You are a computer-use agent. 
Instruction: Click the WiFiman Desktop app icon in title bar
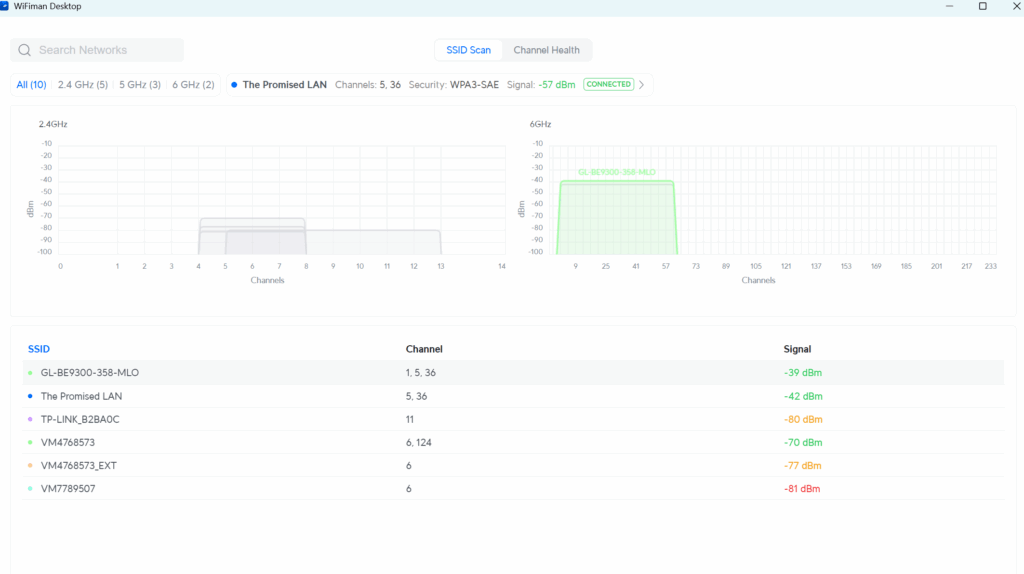(5, 6)
